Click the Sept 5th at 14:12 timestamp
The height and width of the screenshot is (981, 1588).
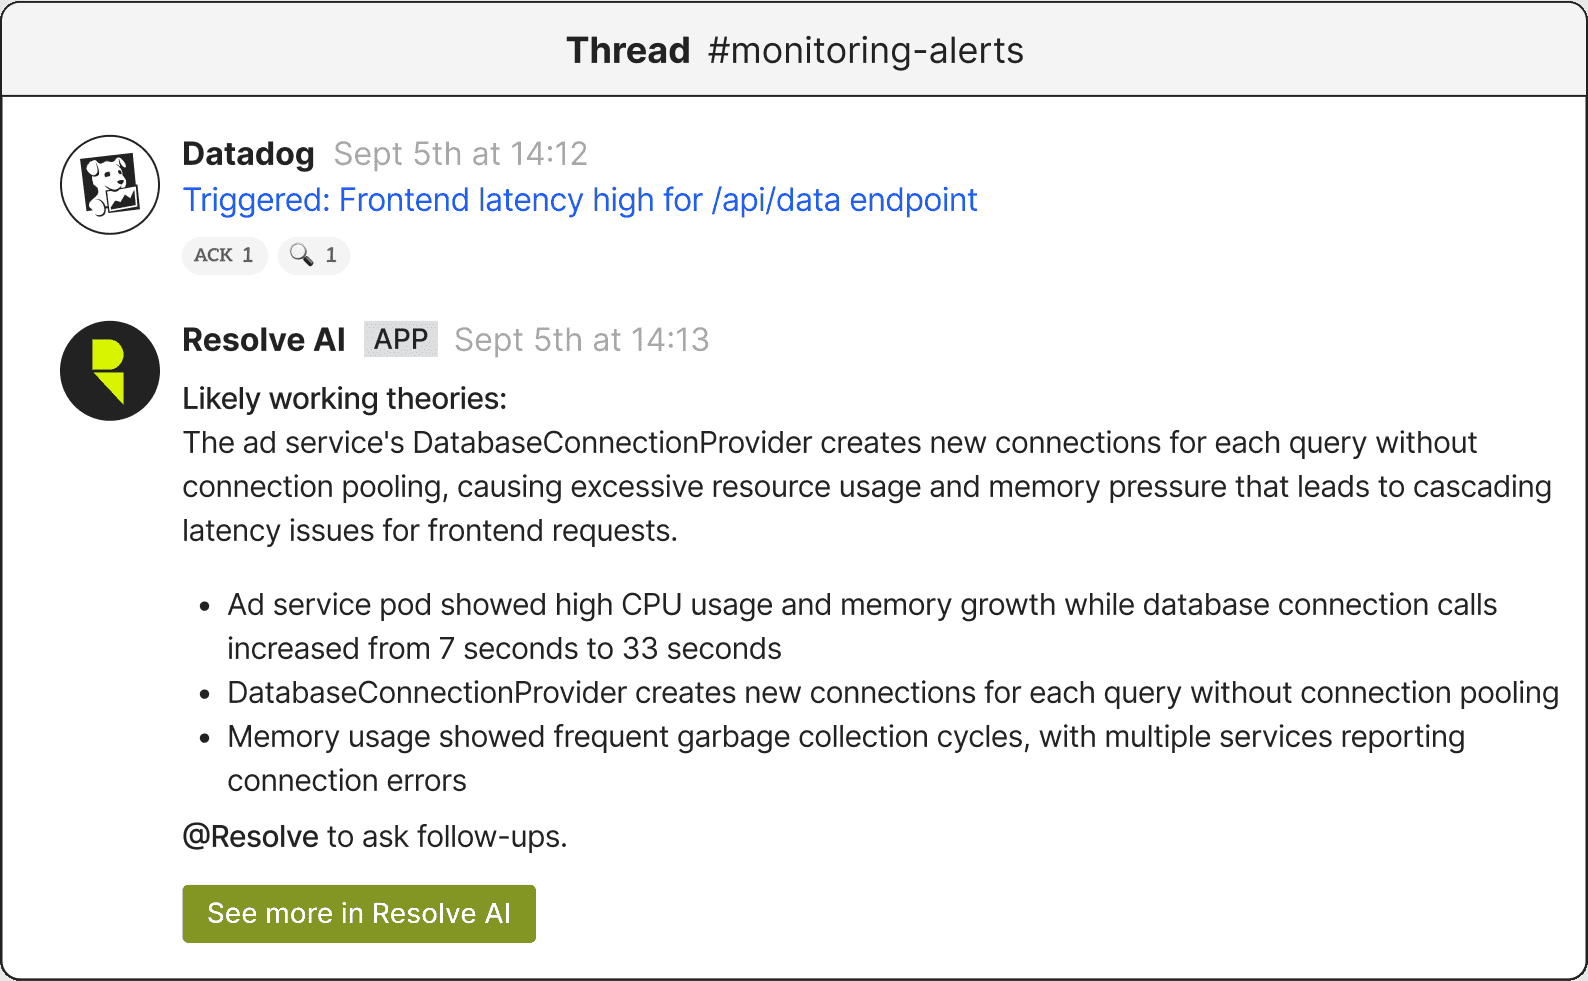pyautogui.click(x=460, y=154)
